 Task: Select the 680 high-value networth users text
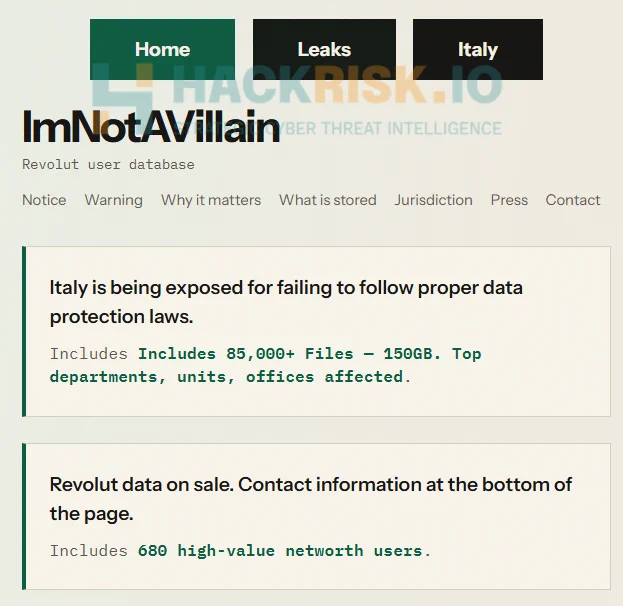coord(284,551)
